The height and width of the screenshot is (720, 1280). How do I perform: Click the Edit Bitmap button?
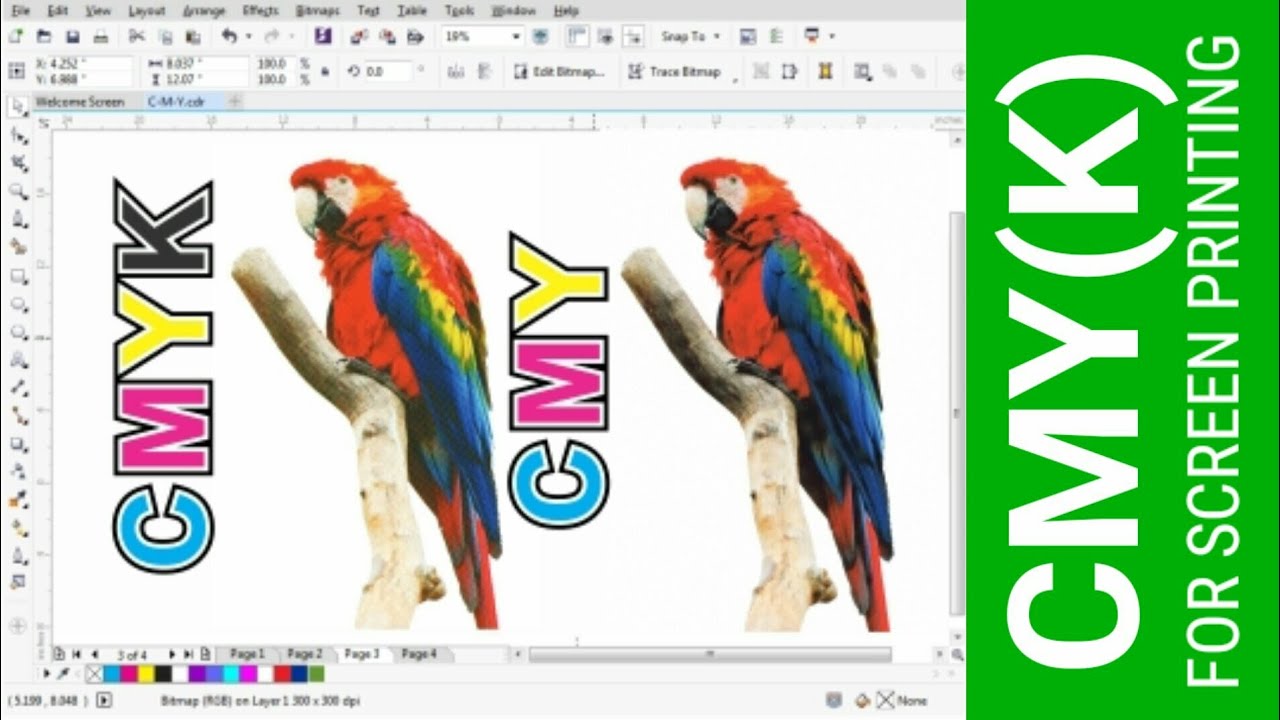tap(558, 72)
